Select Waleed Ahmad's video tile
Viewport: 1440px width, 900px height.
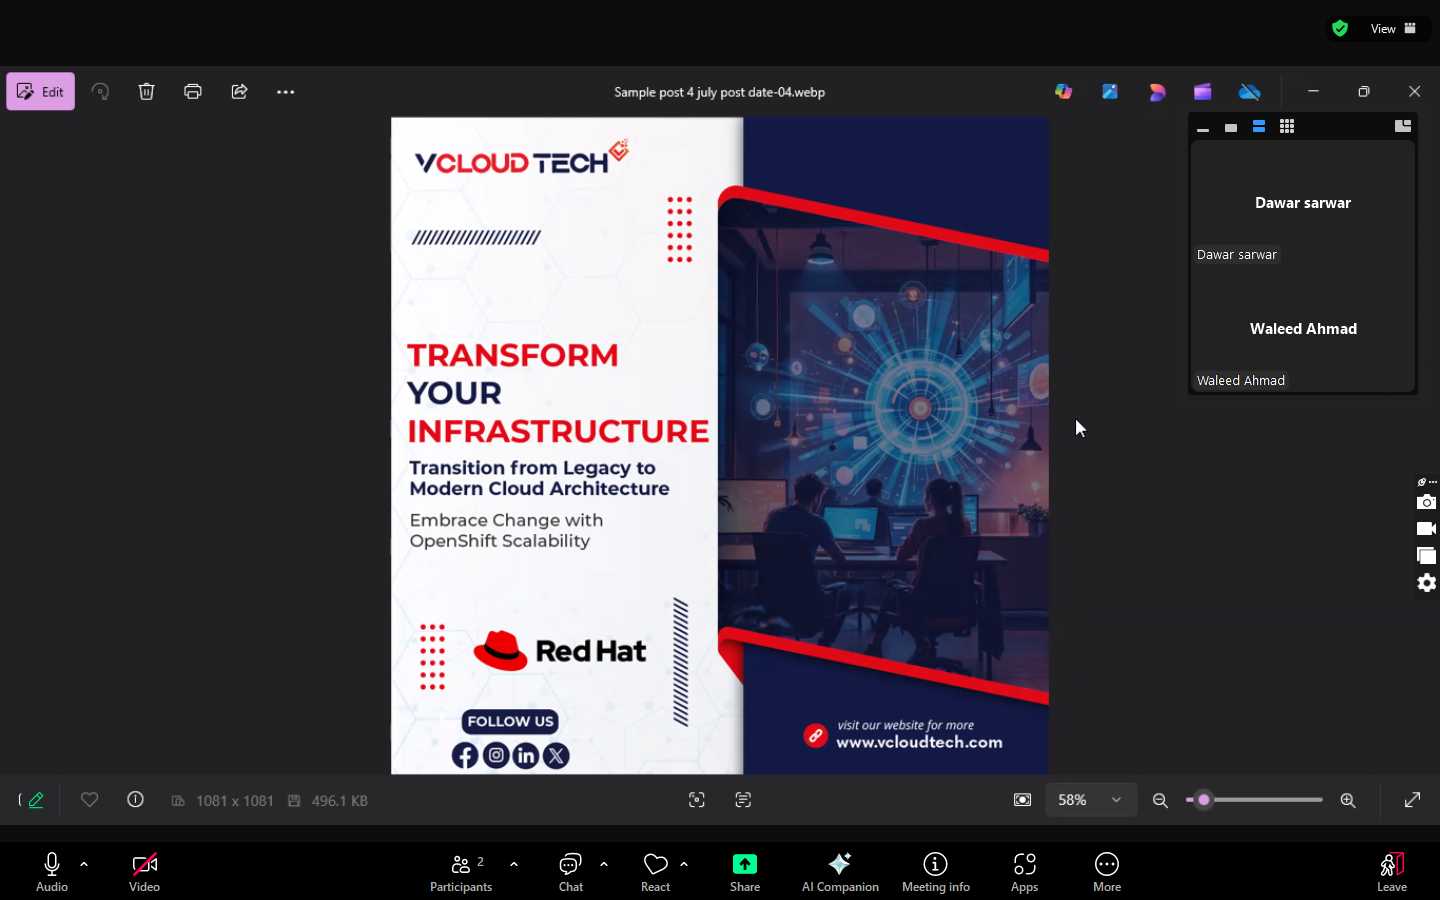point(1303,330)
